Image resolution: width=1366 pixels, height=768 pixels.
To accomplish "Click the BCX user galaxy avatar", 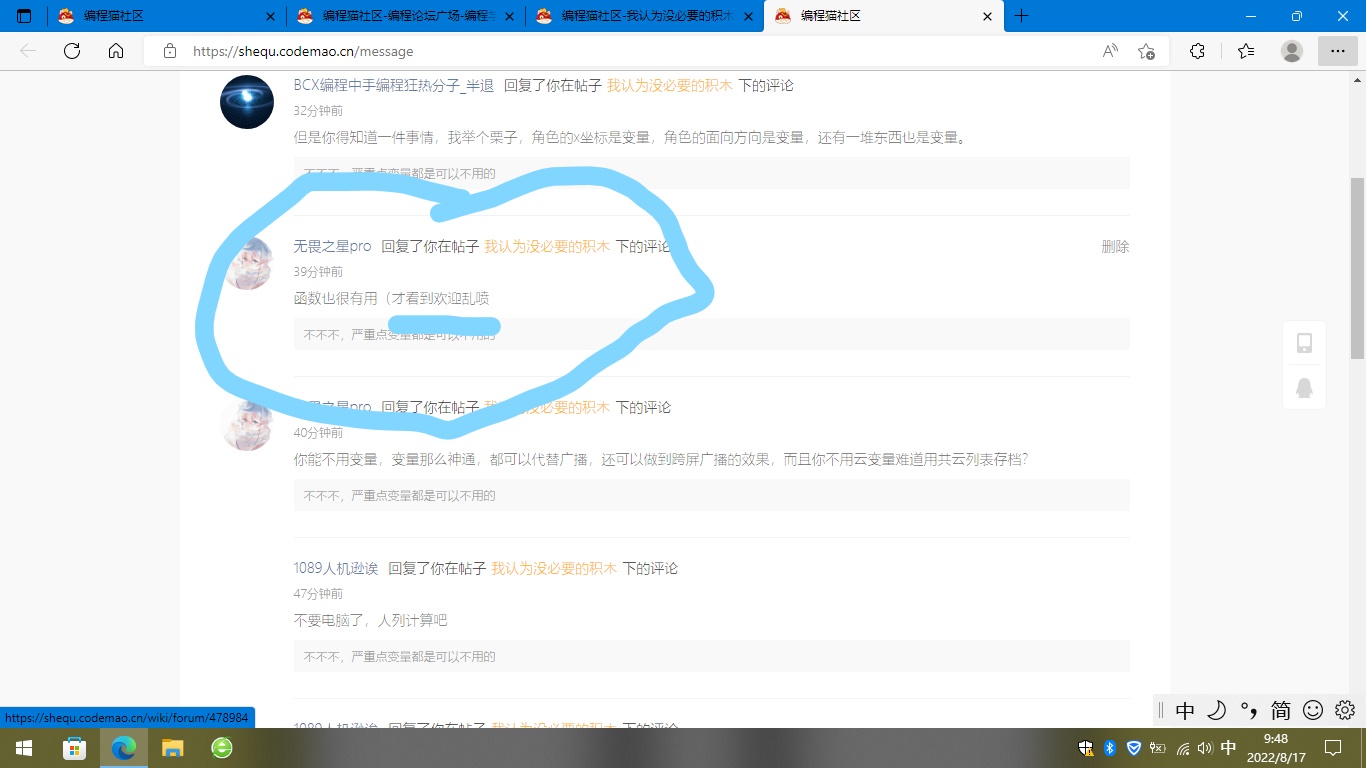I will tap(247, 102).
